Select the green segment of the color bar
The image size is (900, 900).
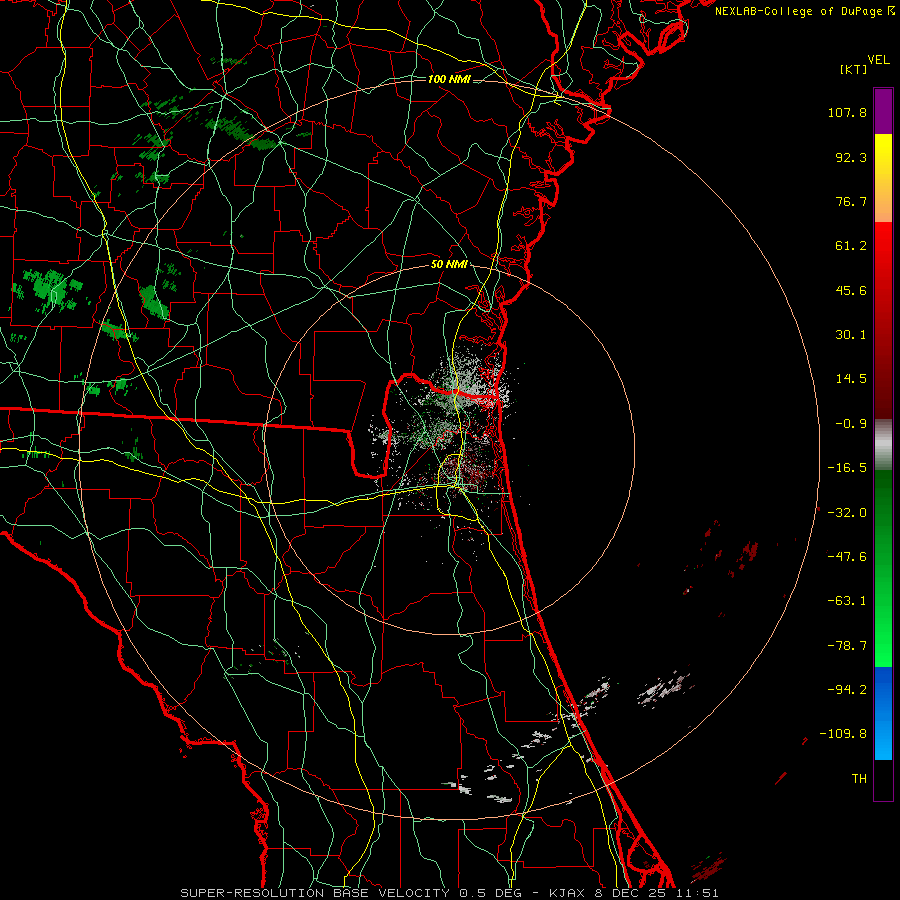point(883,568)
